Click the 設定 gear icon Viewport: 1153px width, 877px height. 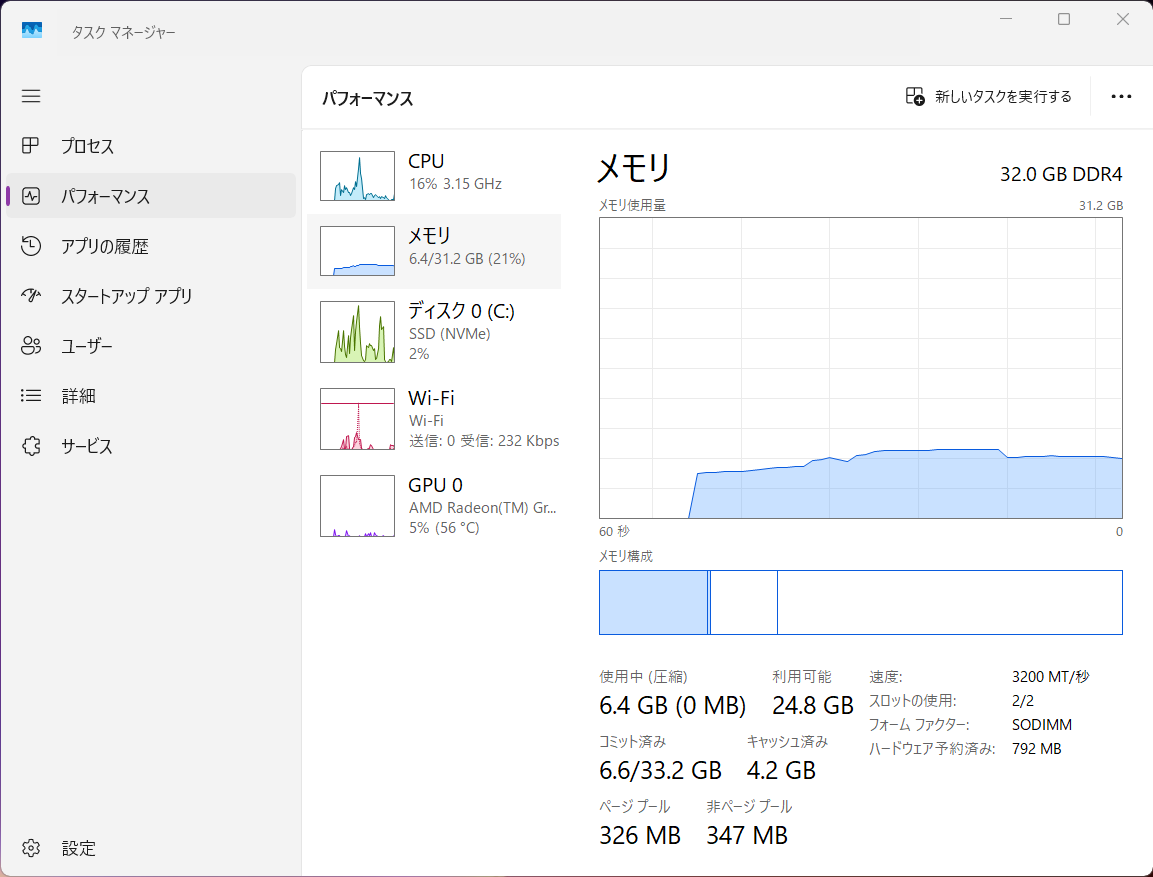(31, 848)
